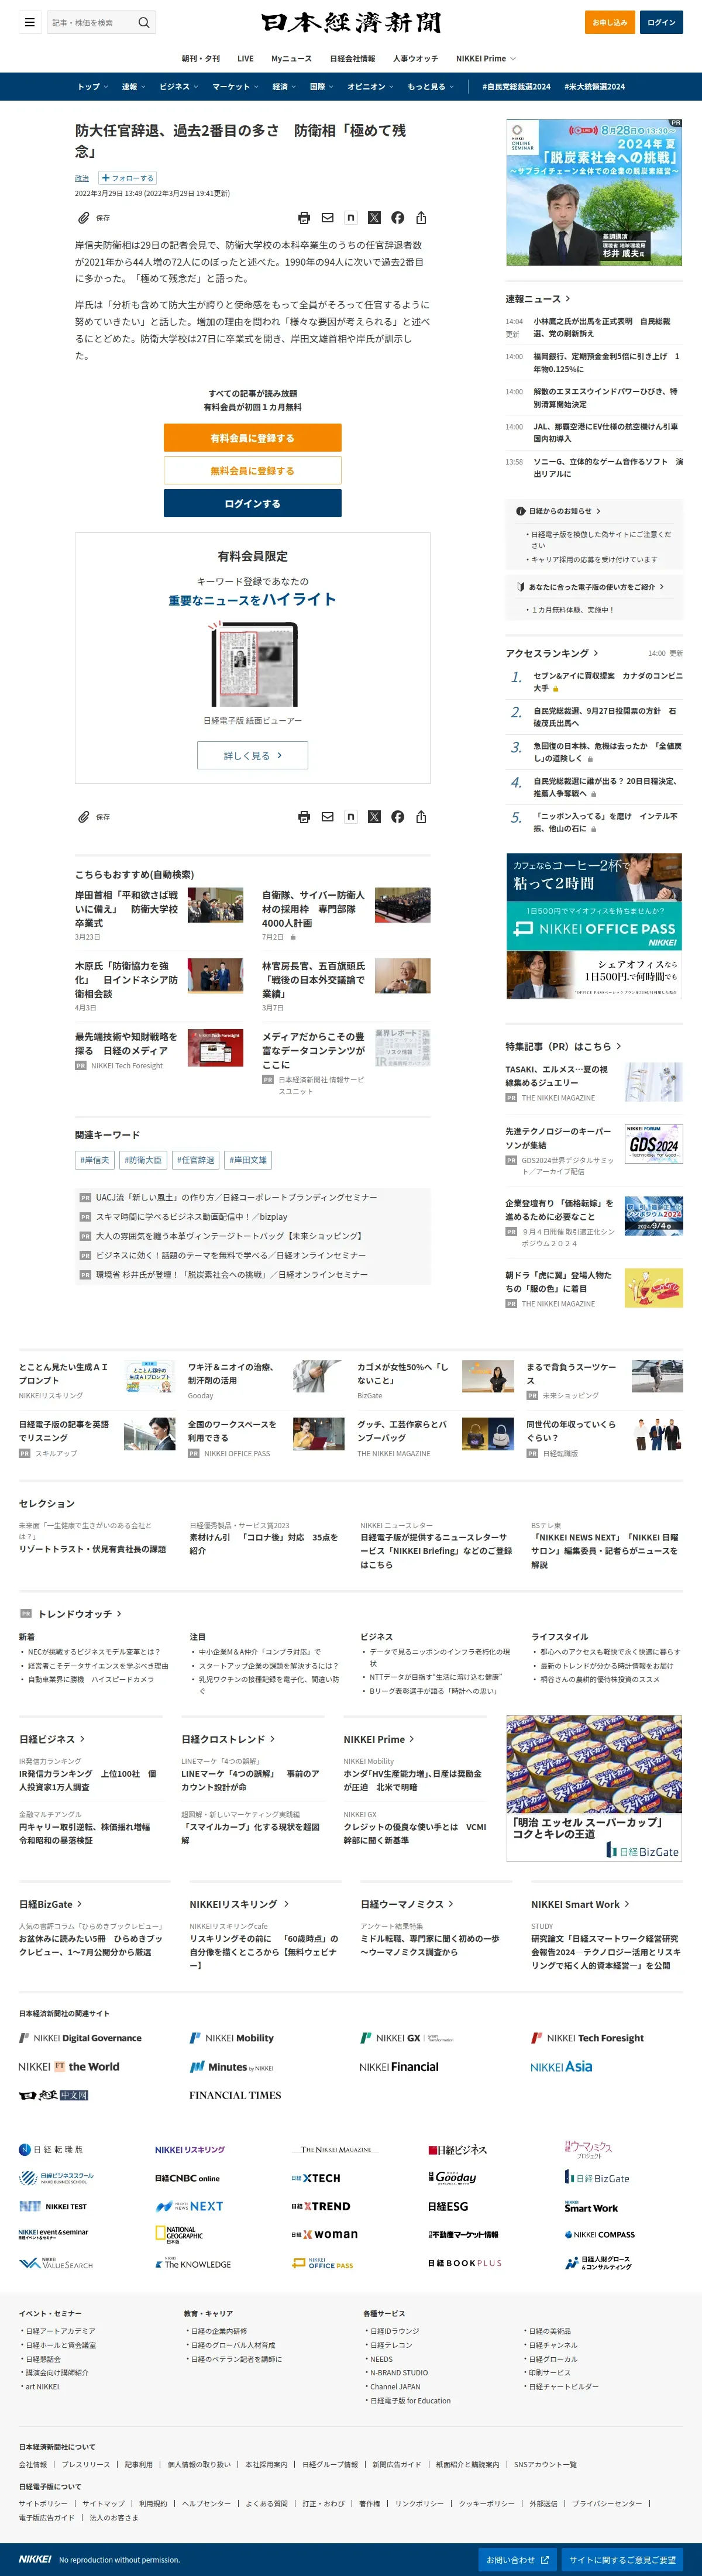
Task: Open the #米大統領選2024 topic link
Action: [594, 87]
